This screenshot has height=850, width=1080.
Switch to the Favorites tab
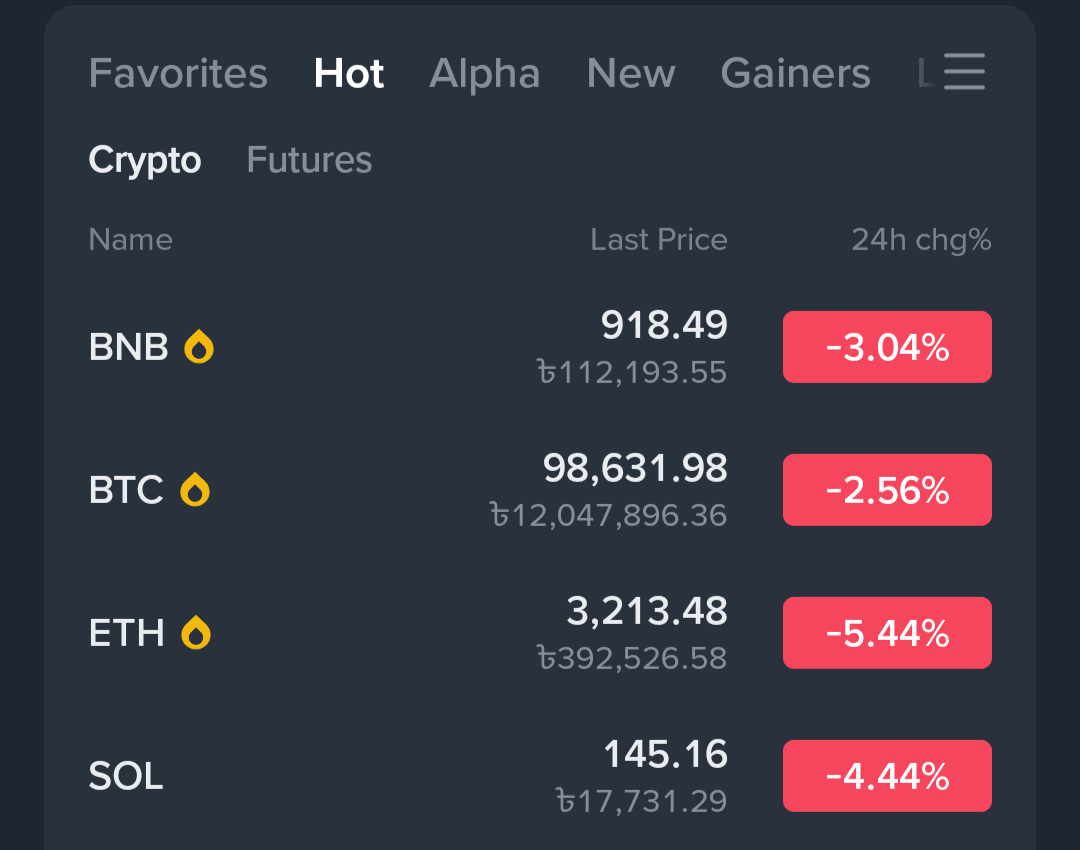[x=178, y=74]
